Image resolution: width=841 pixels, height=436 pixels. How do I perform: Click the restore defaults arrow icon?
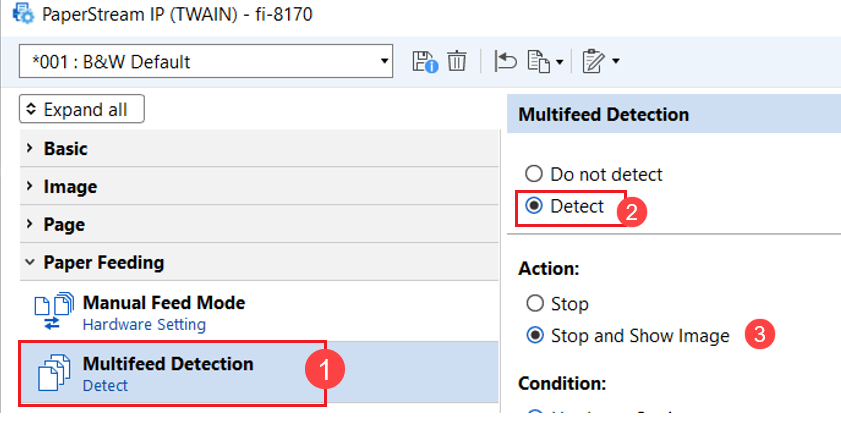click(505, 62)
